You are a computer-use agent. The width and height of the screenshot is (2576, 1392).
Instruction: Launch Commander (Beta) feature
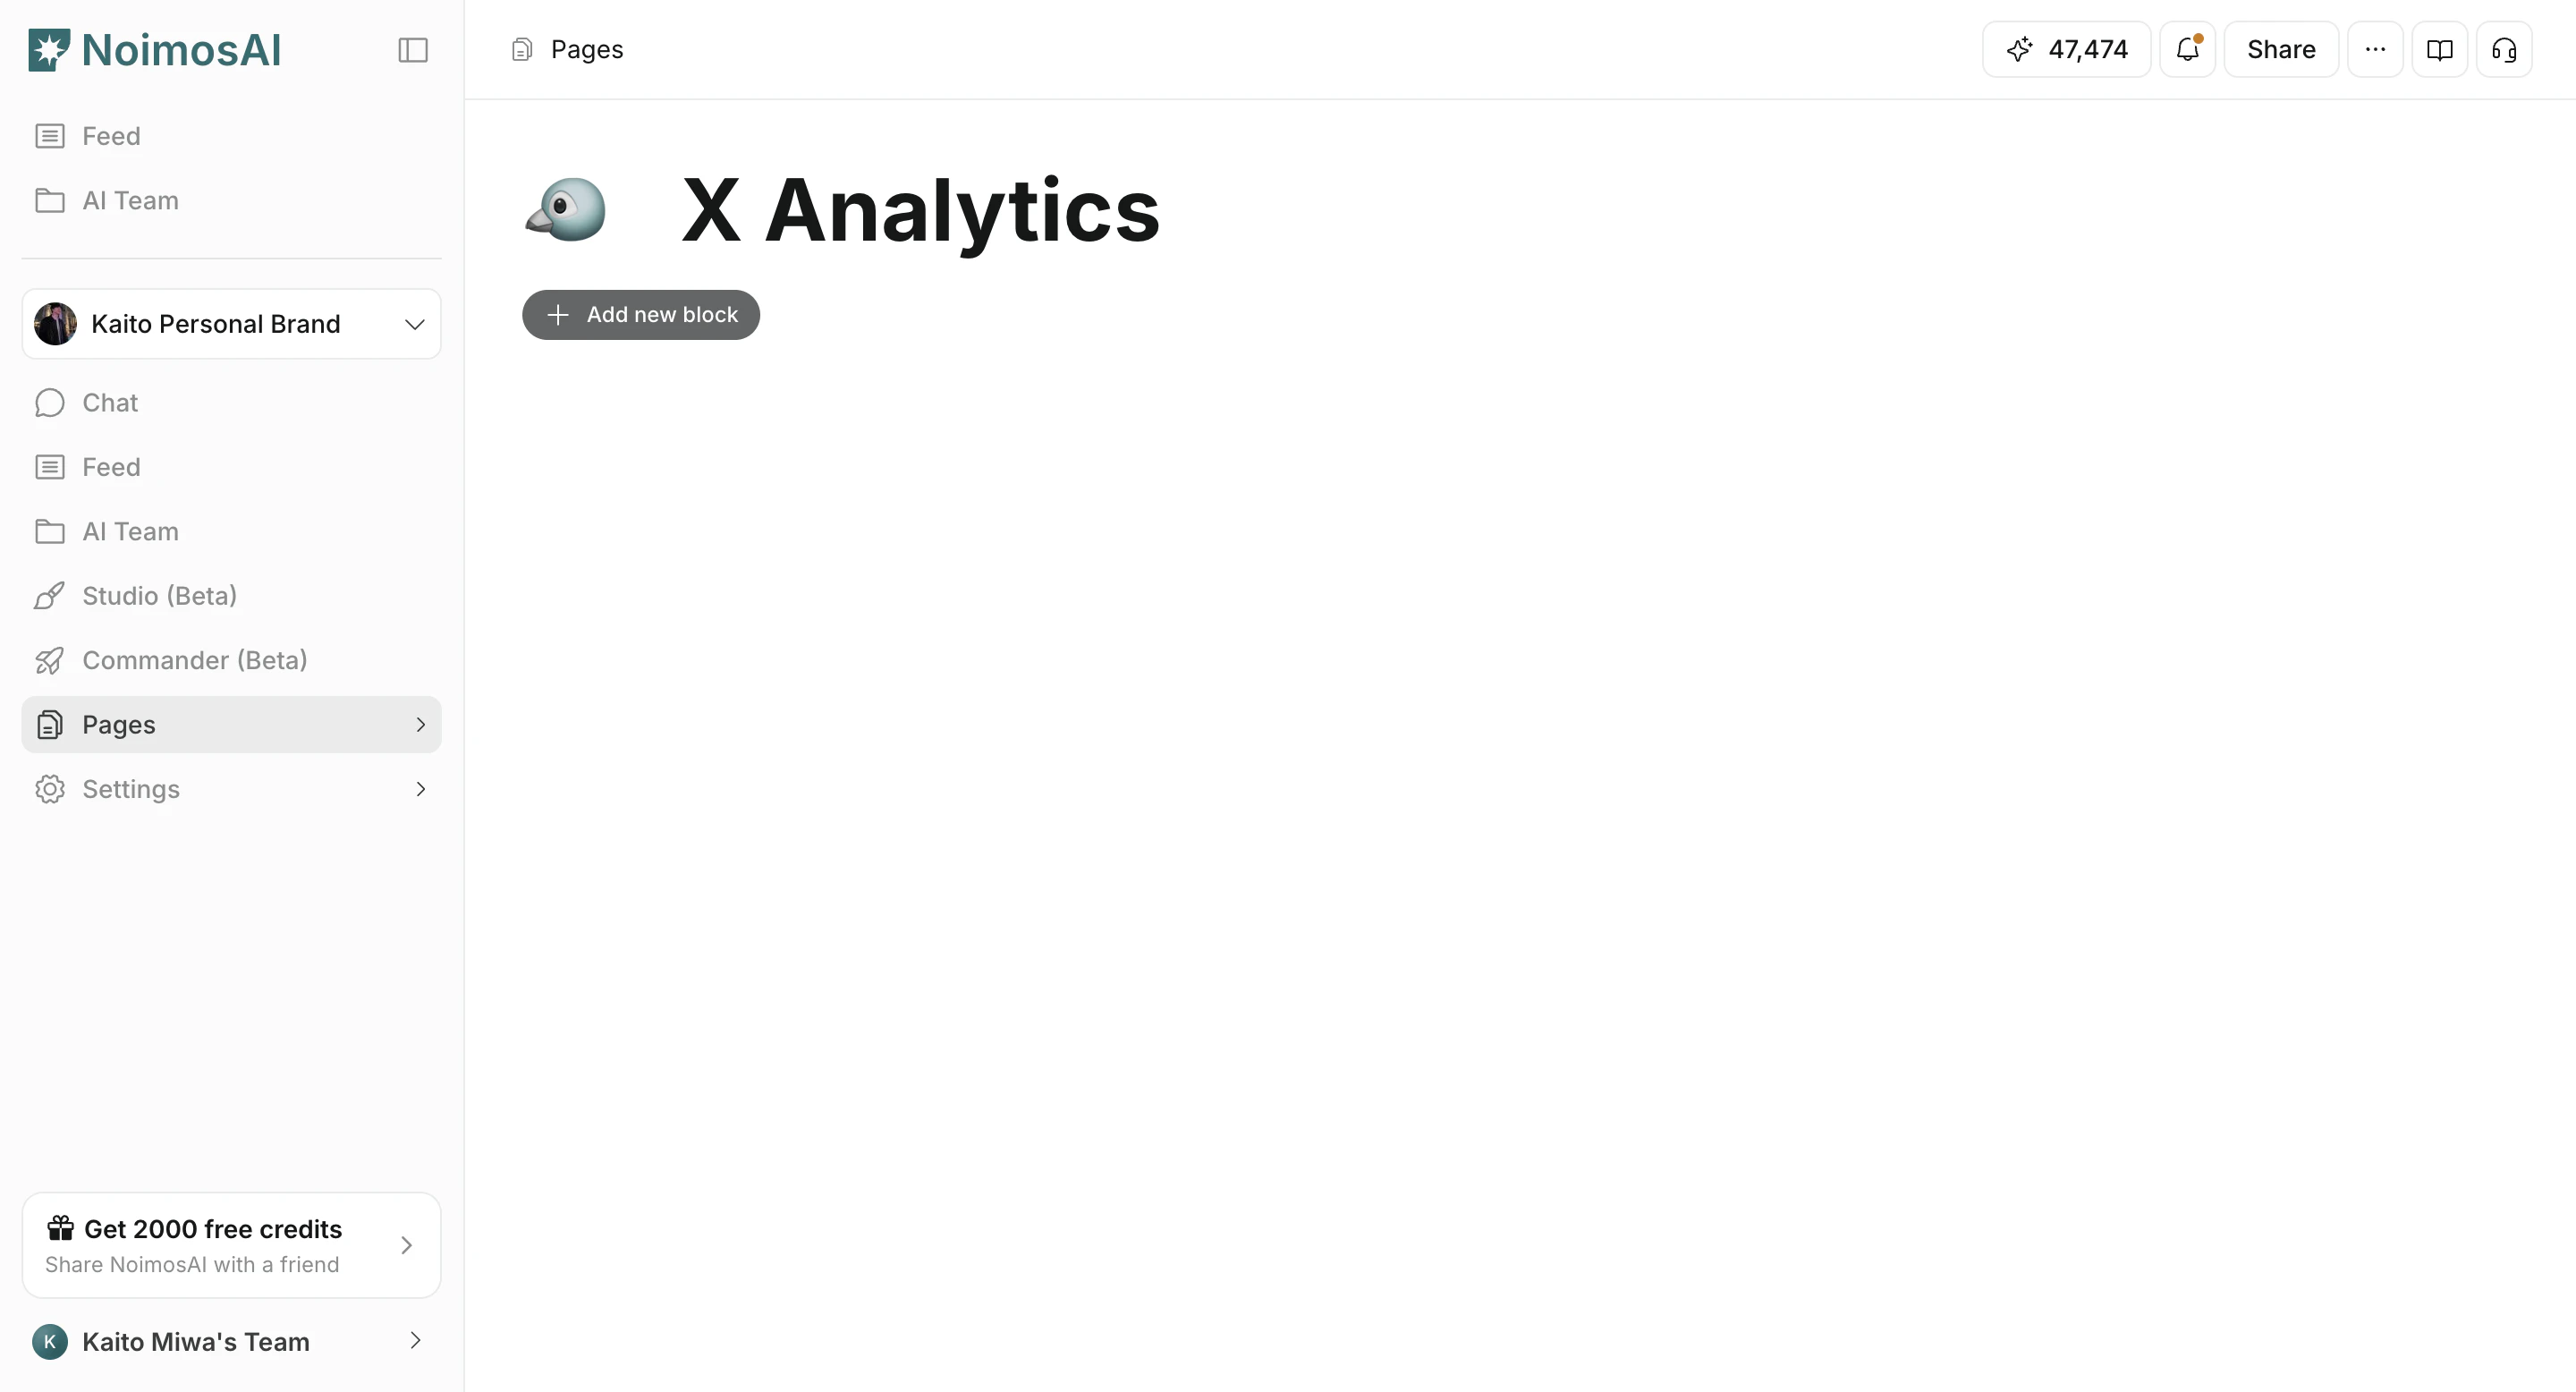click(x=195, y=660)
